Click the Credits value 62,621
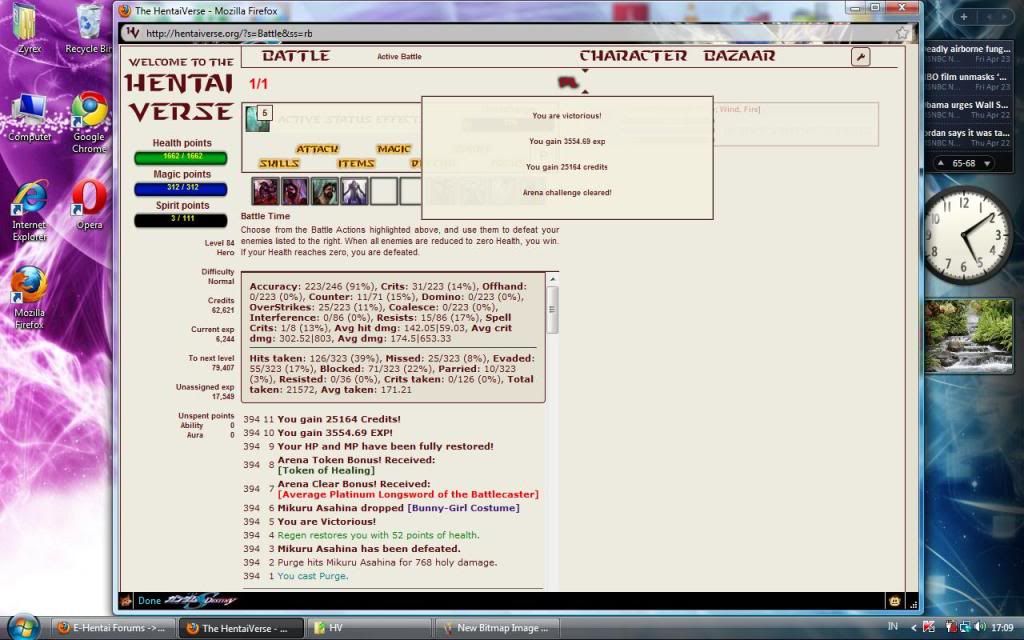1024x640 pixels. [223, 311]
